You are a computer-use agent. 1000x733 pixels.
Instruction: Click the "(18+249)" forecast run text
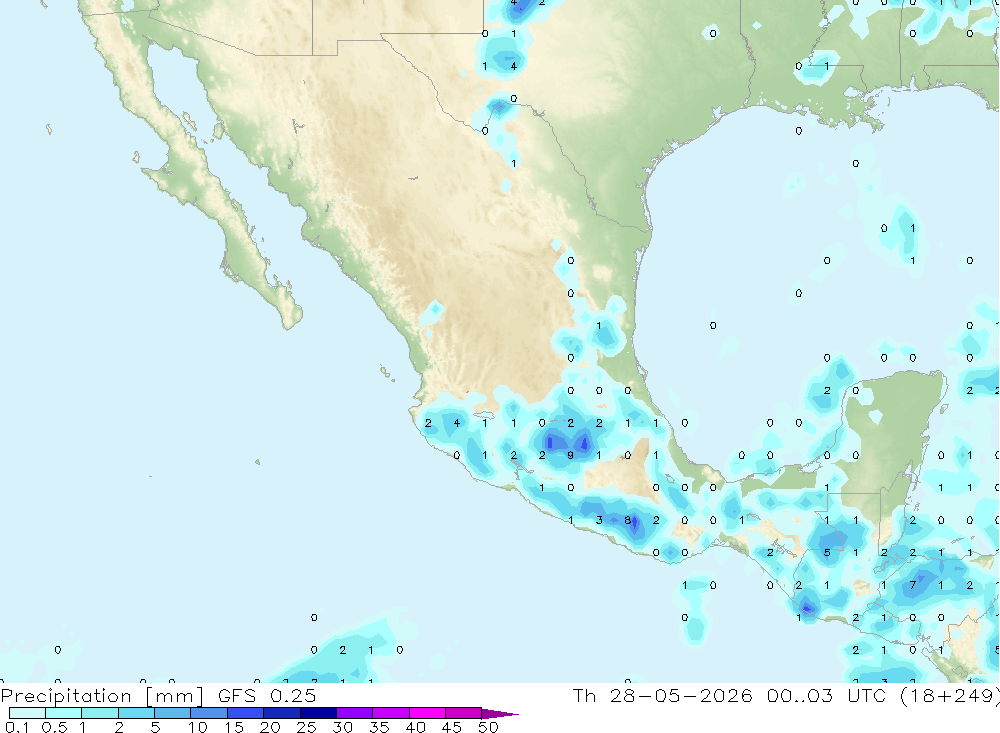coord(950,696)
